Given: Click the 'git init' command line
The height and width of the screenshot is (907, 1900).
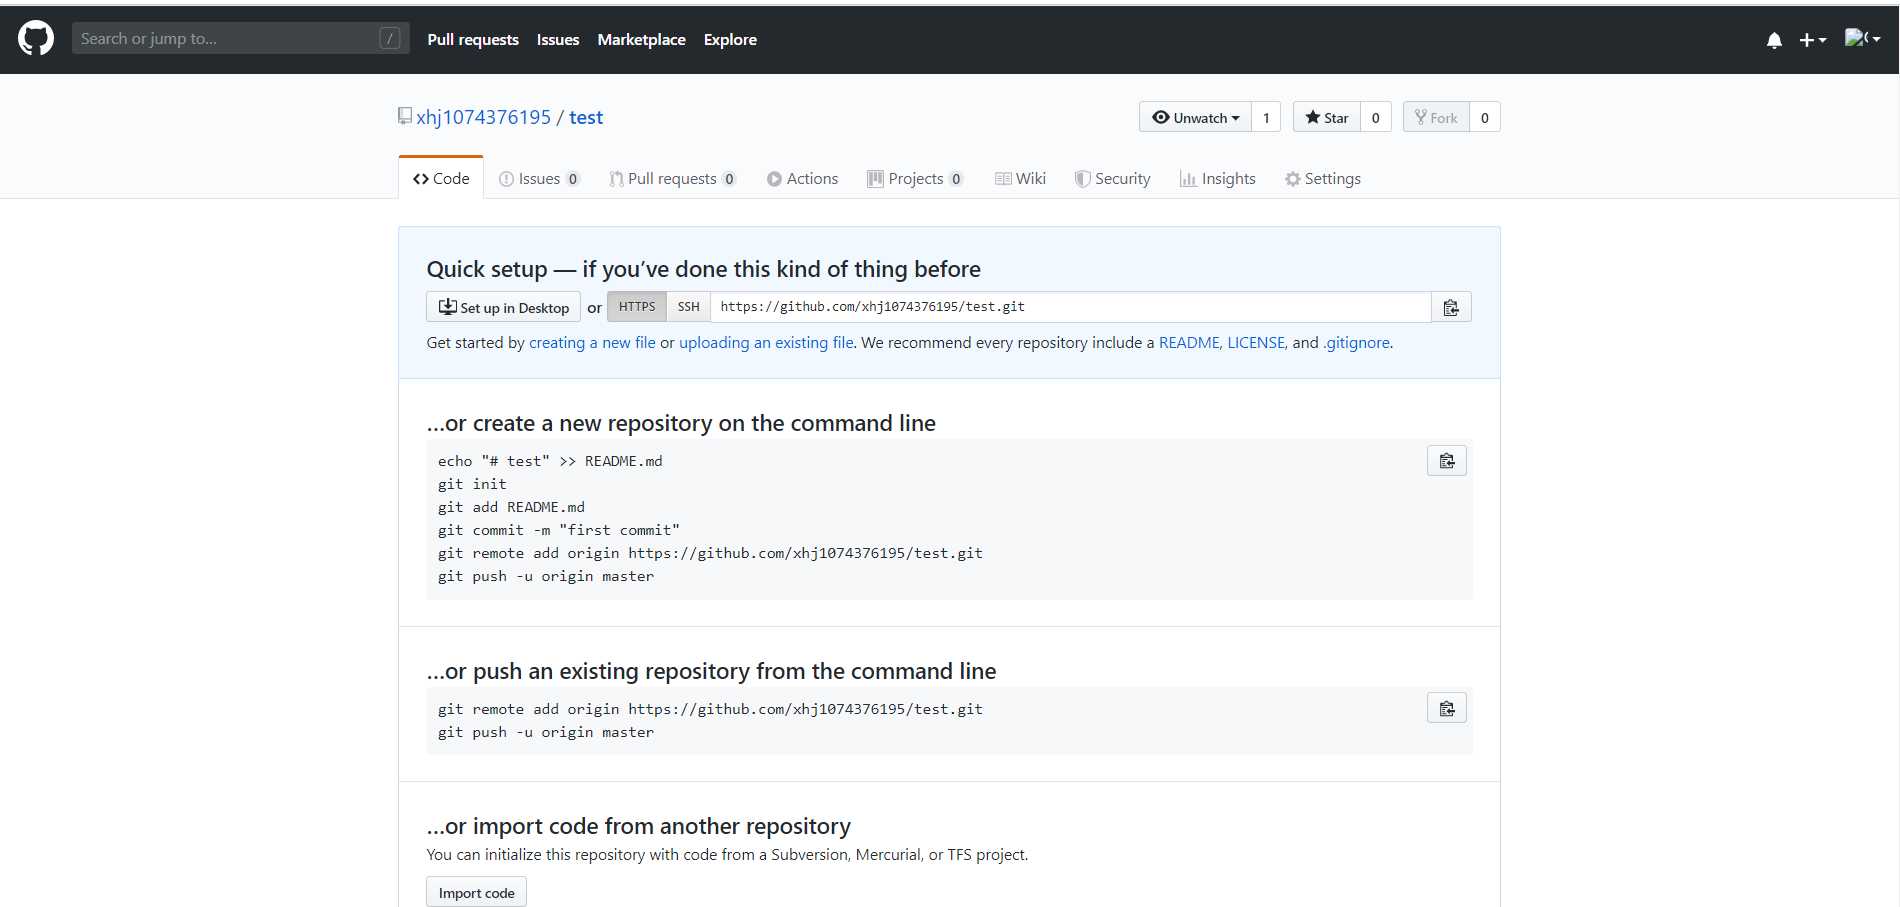Looking at the screenshot, I should pyautogui.click(x=472, y=484).
